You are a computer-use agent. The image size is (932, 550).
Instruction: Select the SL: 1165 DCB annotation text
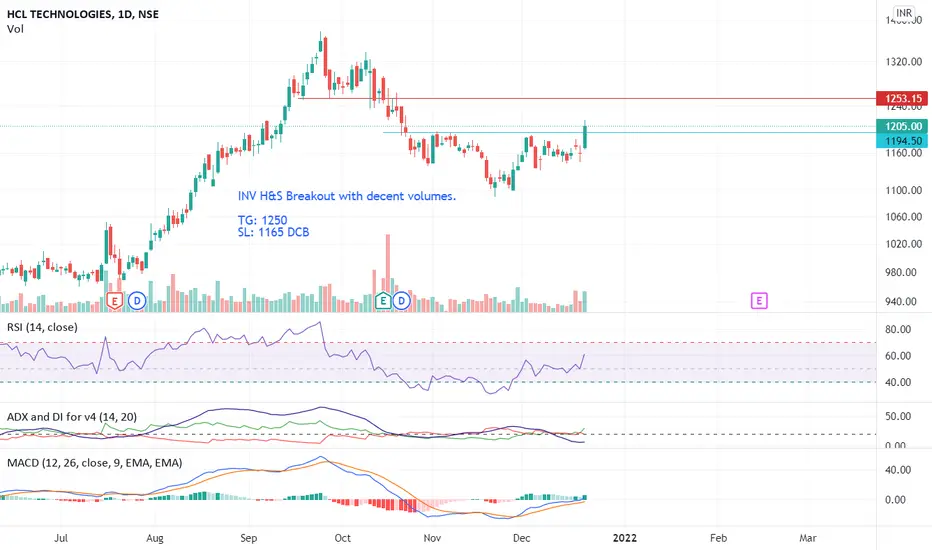tap(273, 232)
